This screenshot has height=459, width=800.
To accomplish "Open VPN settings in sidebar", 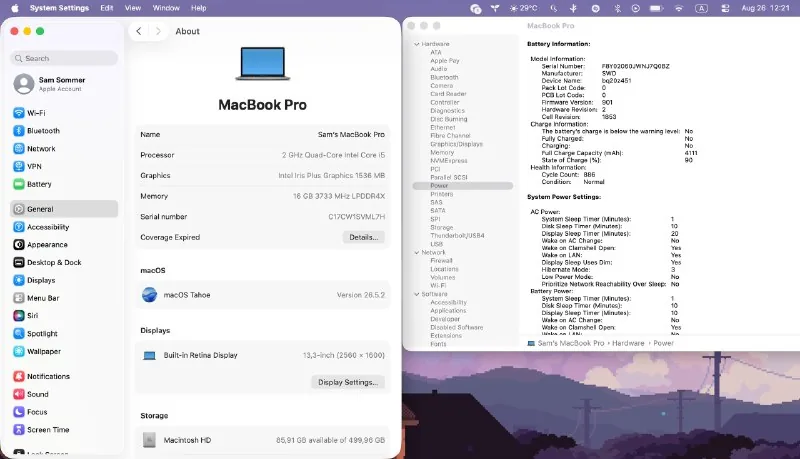I will [64, 167].
